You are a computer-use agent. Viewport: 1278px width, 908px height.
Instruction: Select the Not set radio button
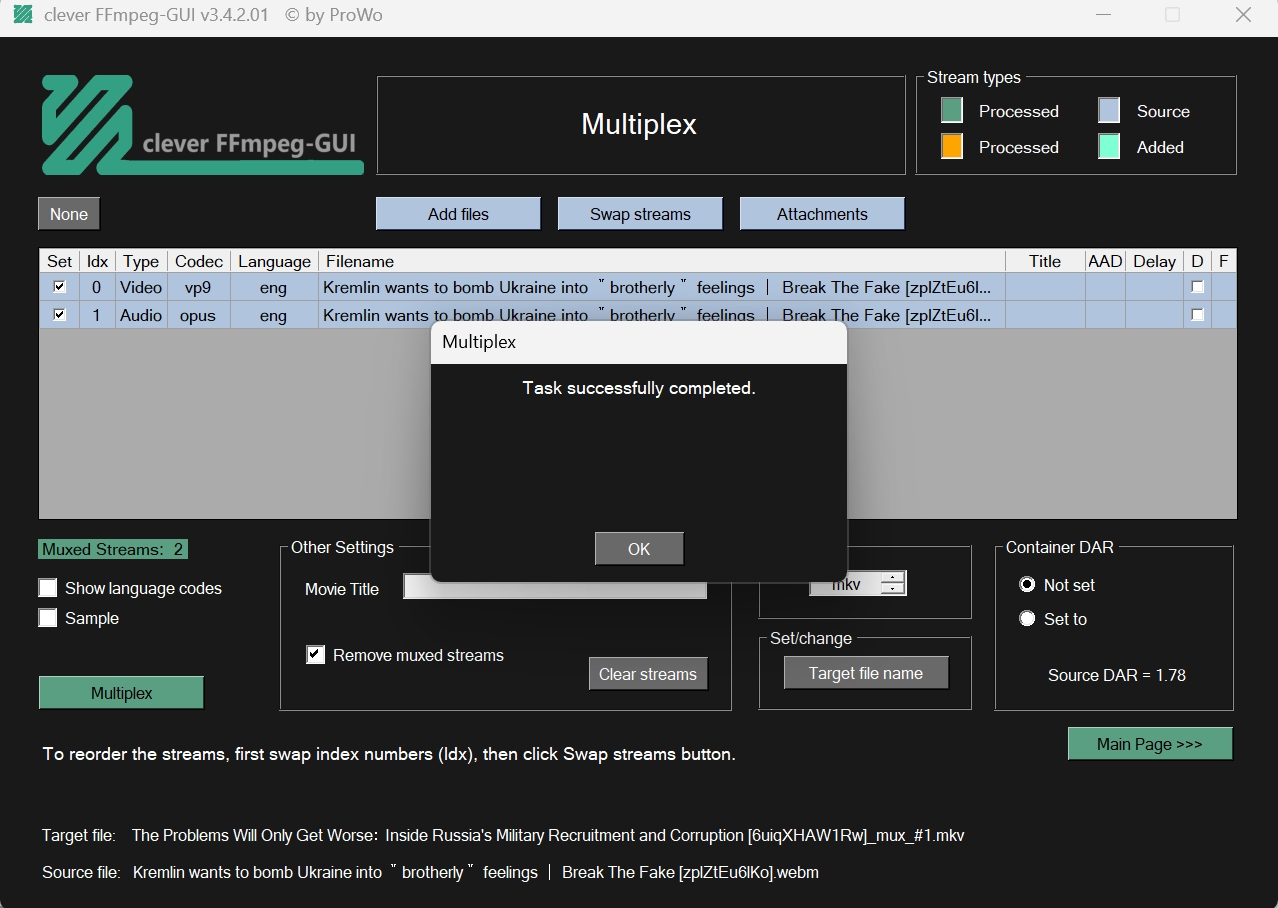(1027, 585)
